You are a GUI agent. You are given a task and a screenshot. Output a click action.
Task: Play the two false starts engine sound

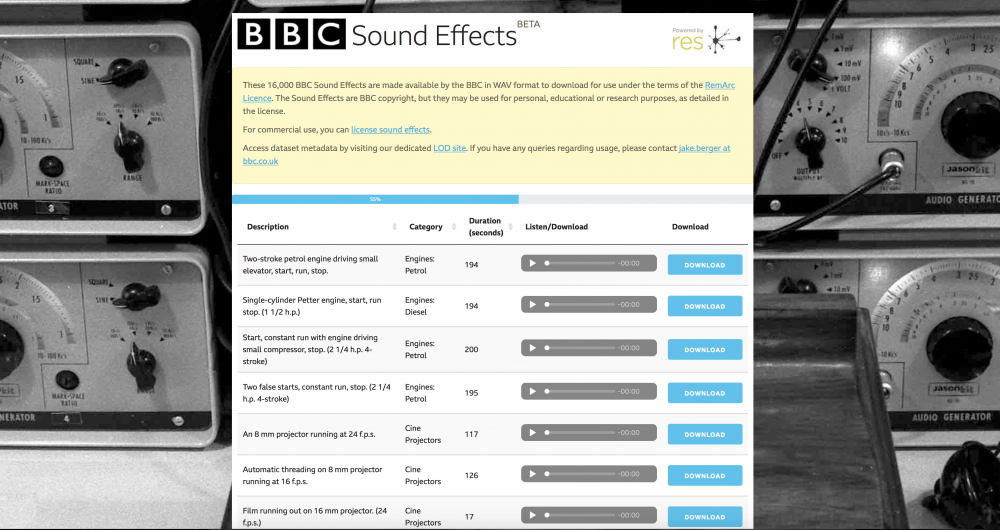tap(533, 392)
